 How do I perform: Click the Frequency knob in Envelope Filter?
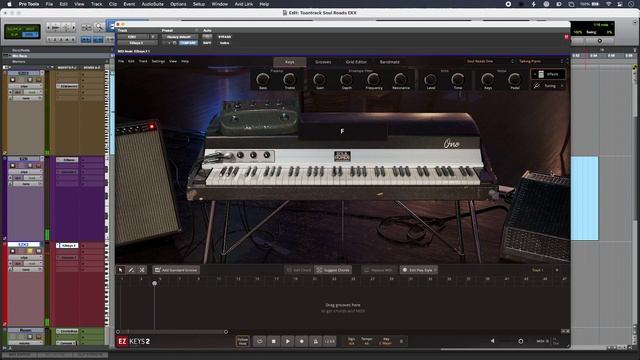tap(373, 79)
